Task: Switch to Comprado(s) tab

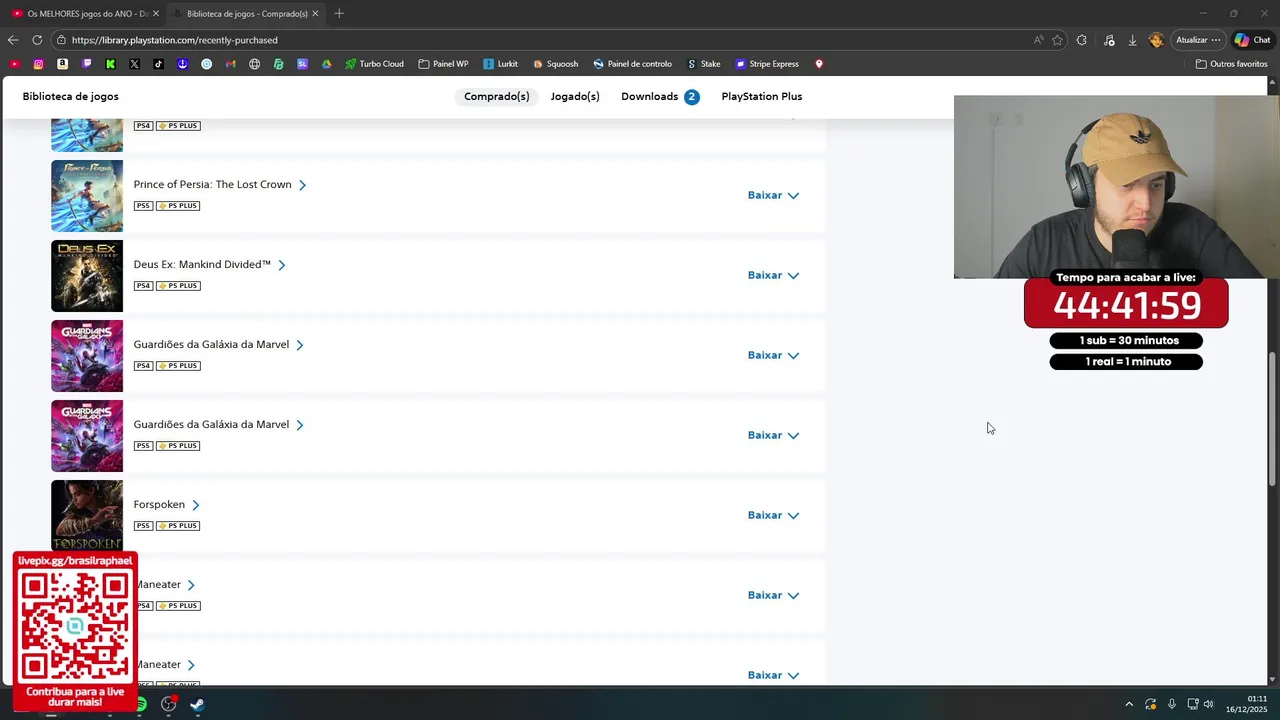Action: click(497, 97)
